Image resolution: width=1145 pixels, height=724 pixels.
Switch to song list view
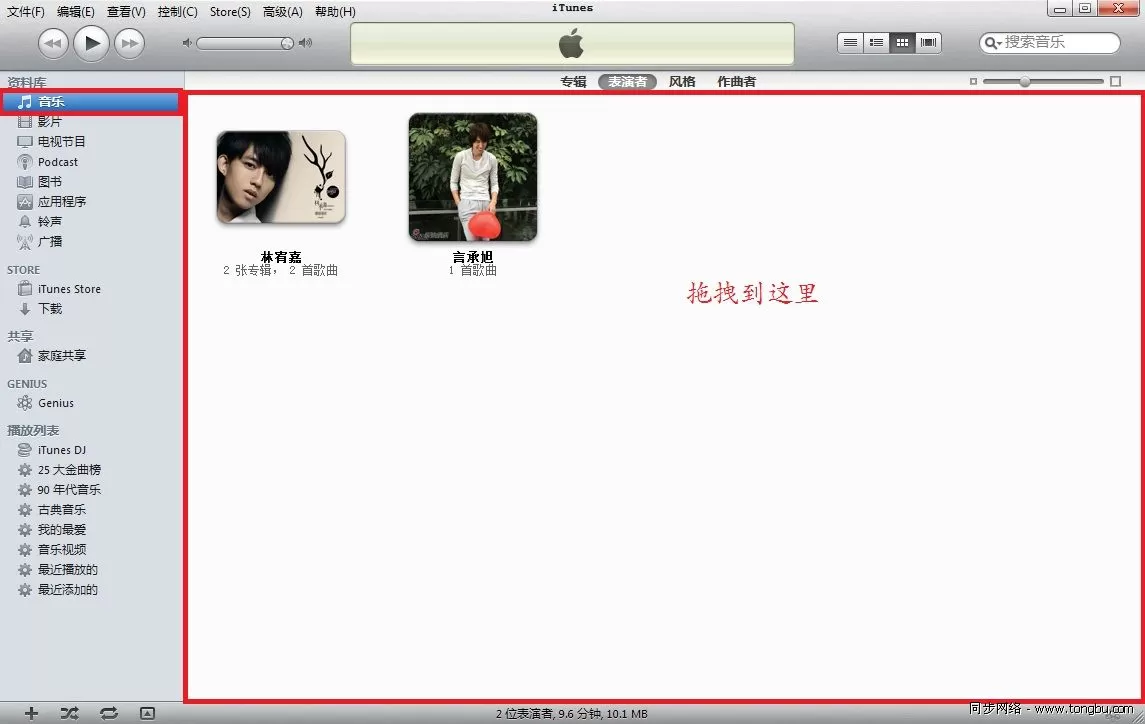pos(850,42)
